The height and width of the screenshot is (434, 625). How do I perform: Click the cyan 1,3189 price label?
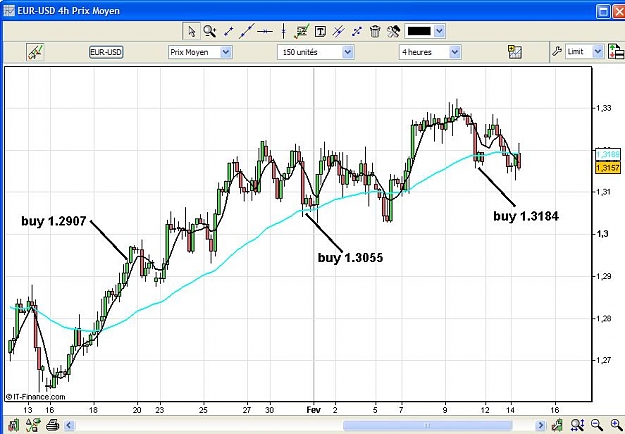click(x=608, y=154)
